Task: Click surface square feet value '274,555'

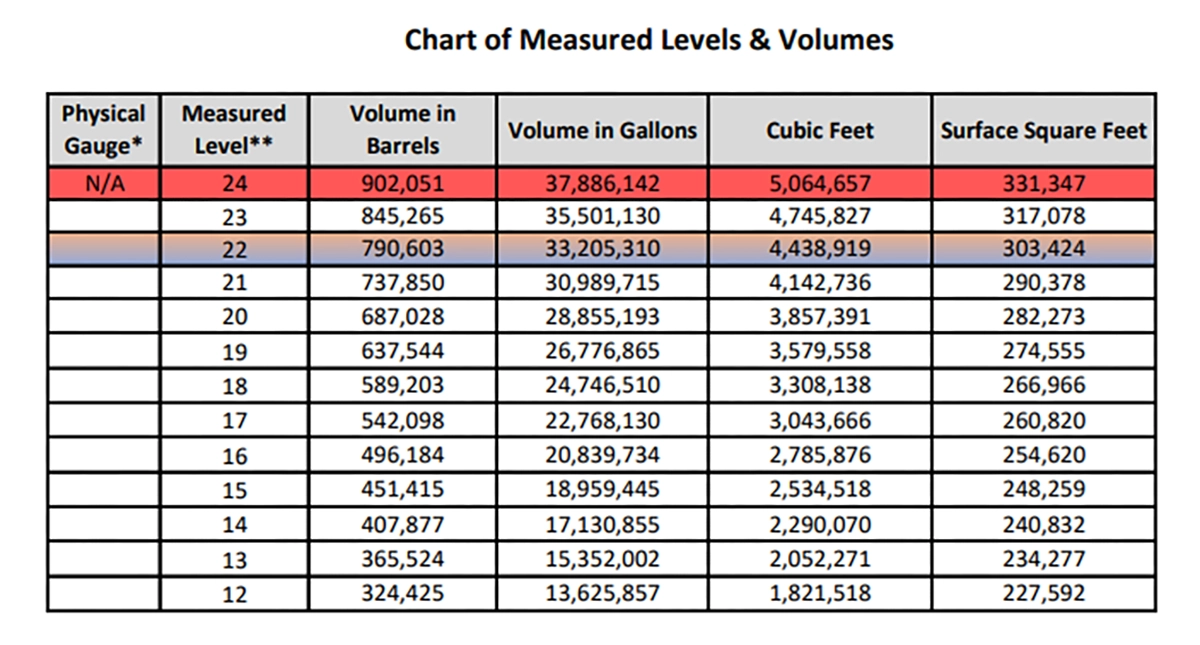Action: tap(1044, 352)
